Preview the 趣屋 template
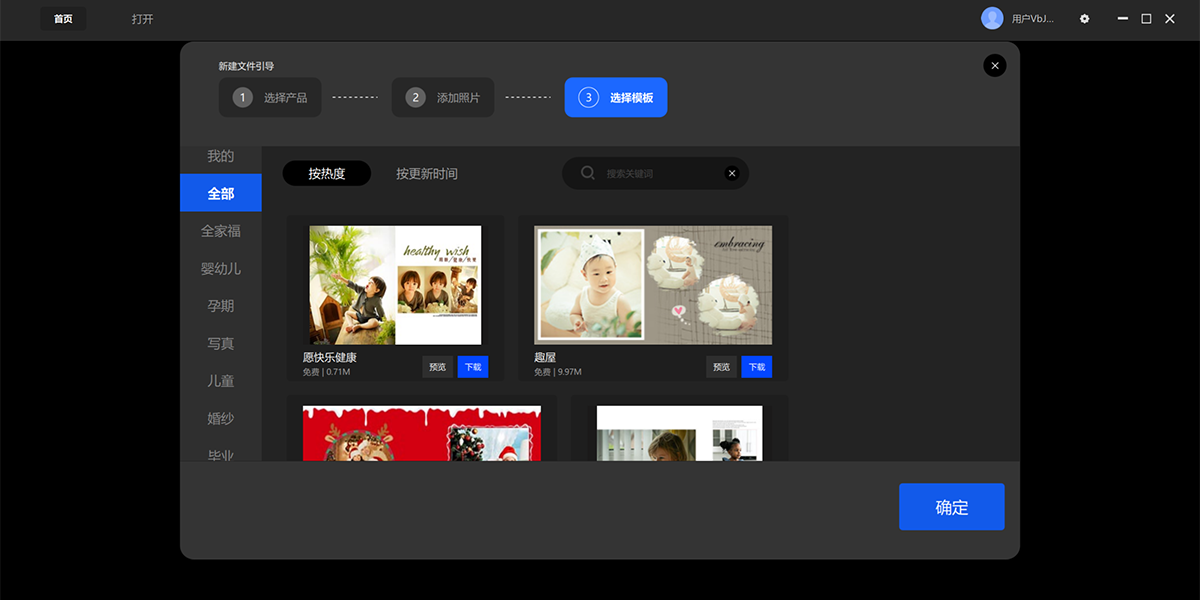This screenshot has height=600, width=1200. coord(721,367)
